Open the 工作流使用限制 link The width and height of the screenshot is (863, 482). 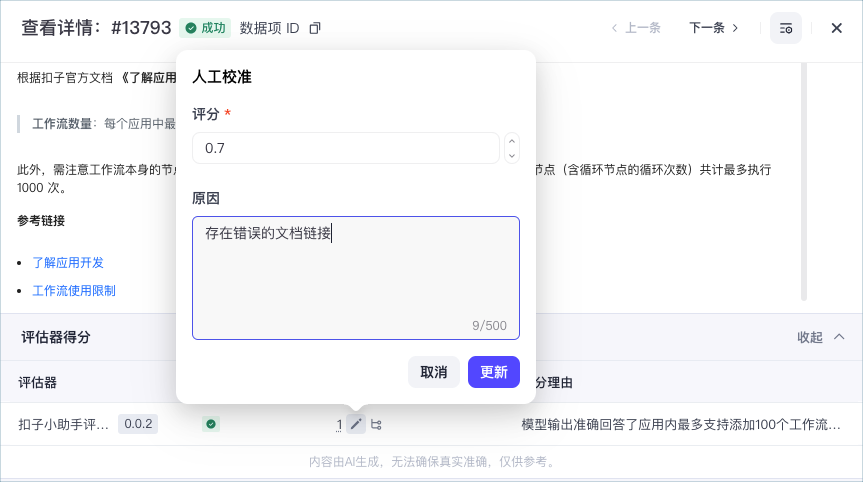point(74,291)
